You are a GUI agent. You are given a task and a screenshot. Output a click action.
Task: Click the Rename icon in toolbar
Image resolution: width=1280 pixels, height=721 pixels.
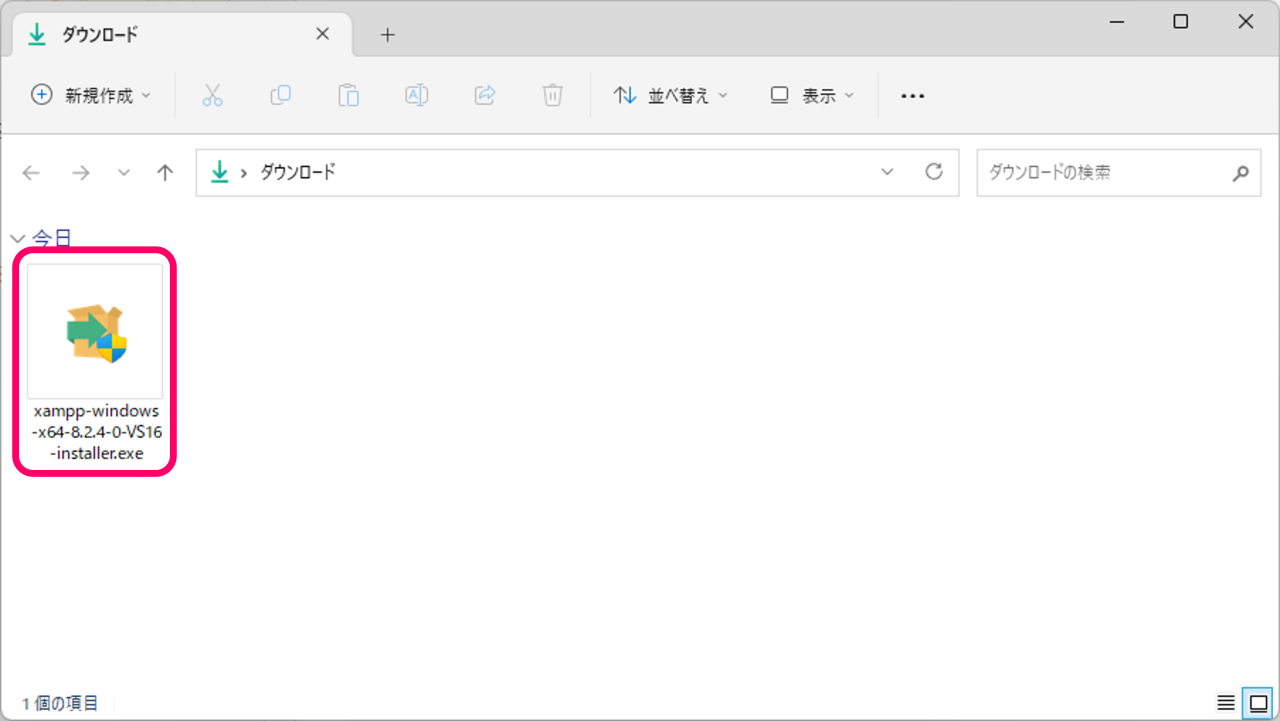click(x=416, y=95)
